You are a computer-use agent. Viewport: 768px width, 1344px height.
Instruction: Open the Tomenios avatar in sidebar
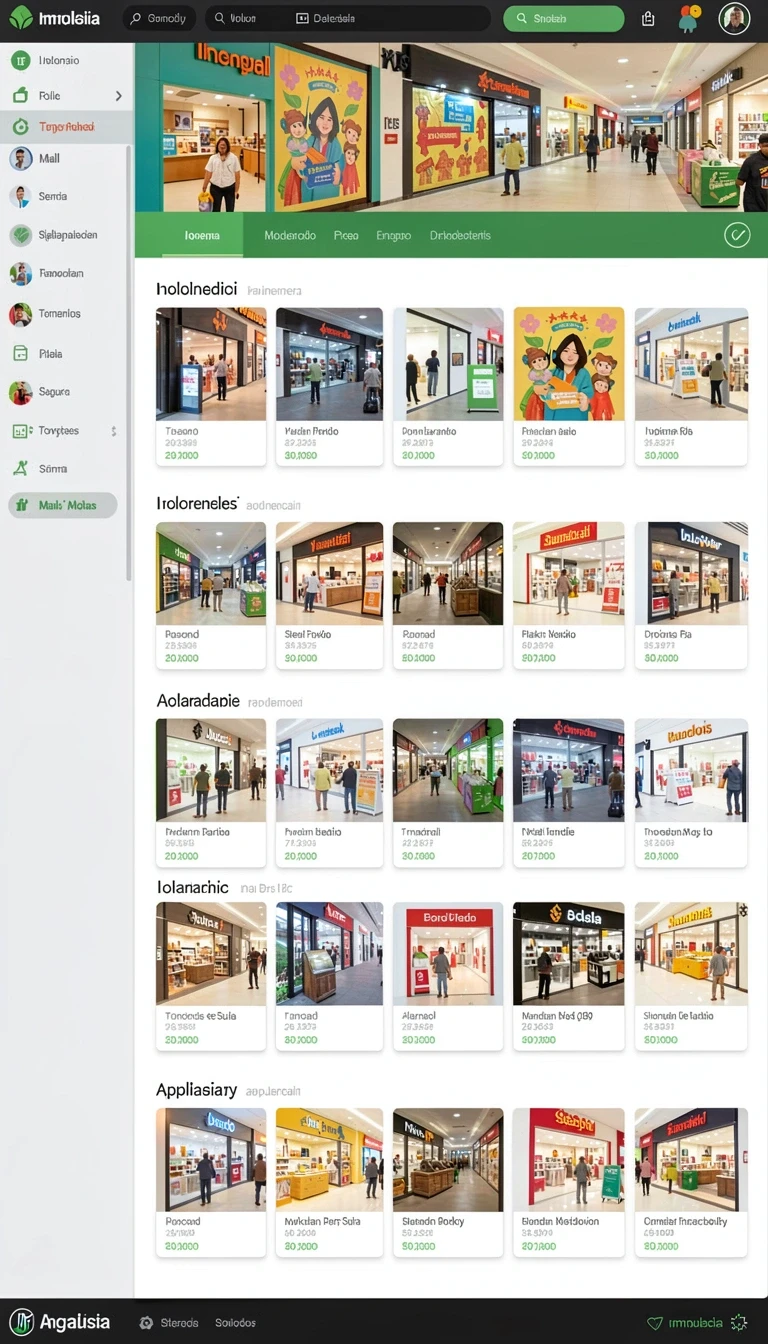[x=20, y=314]
